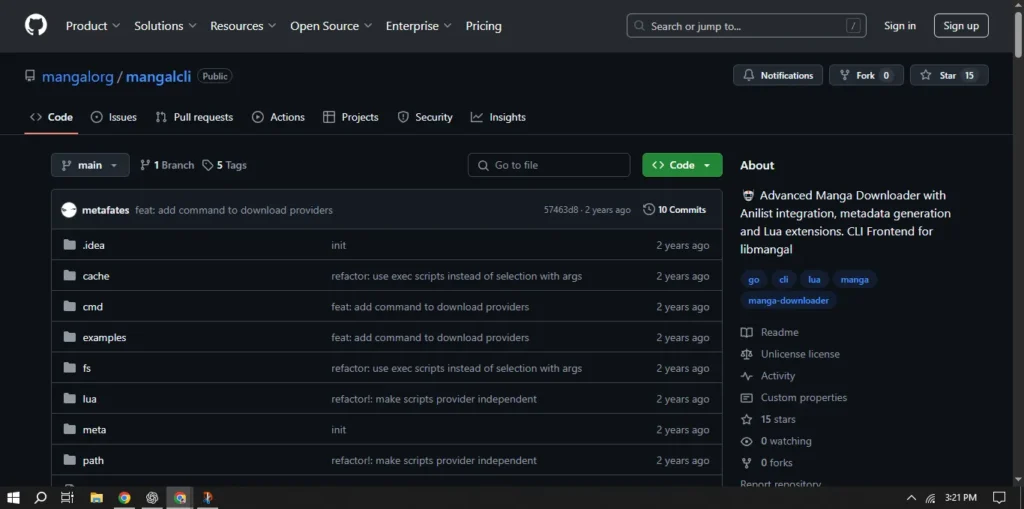Expand the main branch dropdown

(90, 165)
